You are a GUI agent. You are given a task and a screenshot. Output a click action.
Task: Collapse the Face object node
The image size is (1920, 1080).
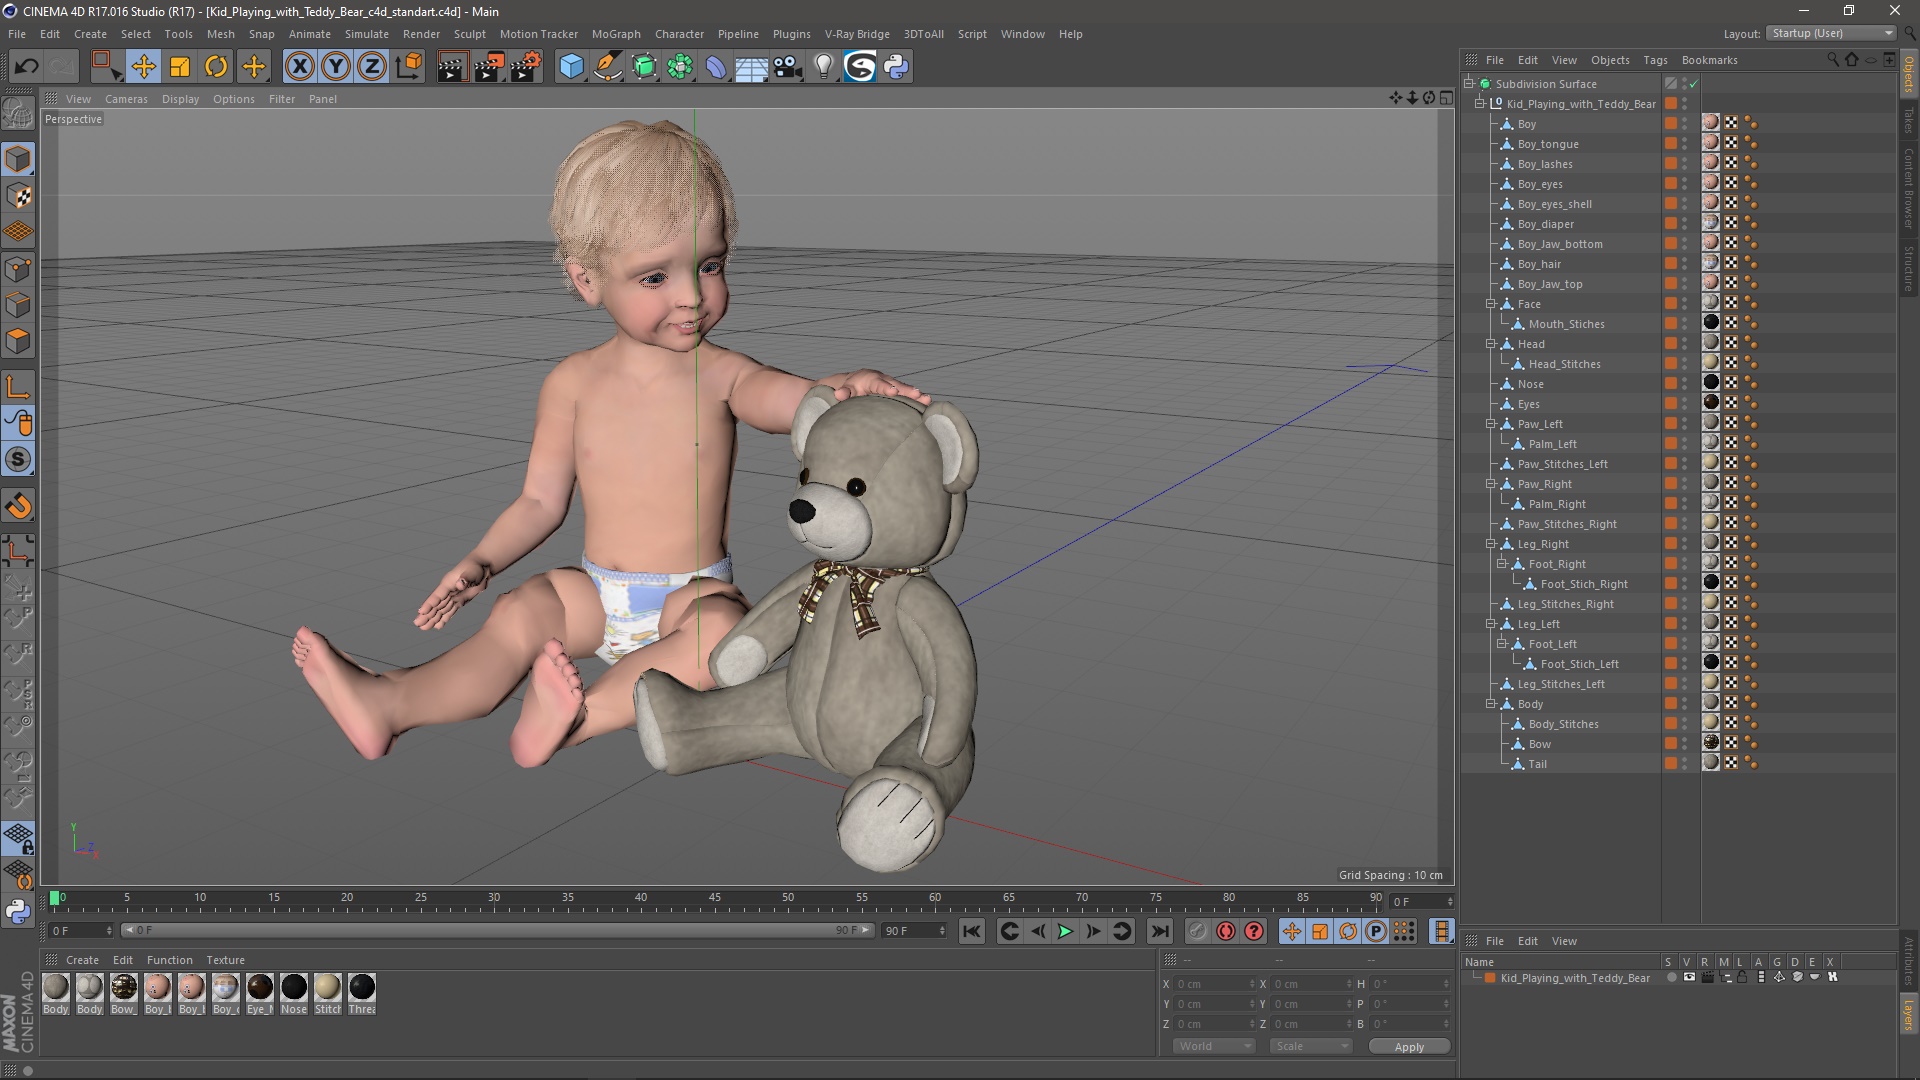[1491, 304]
